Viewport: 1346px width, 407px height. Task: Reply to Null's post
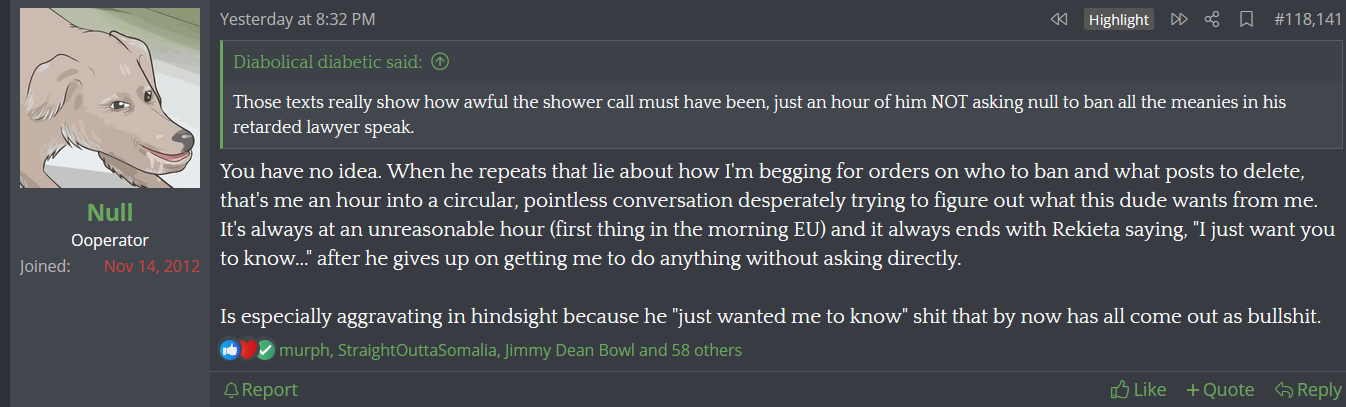click(x=1308, y=389)
